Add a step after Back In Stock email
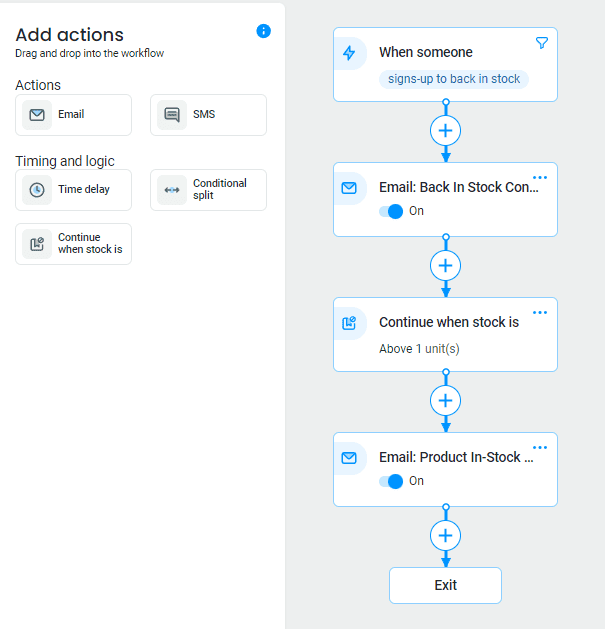 tap(446, 266)
